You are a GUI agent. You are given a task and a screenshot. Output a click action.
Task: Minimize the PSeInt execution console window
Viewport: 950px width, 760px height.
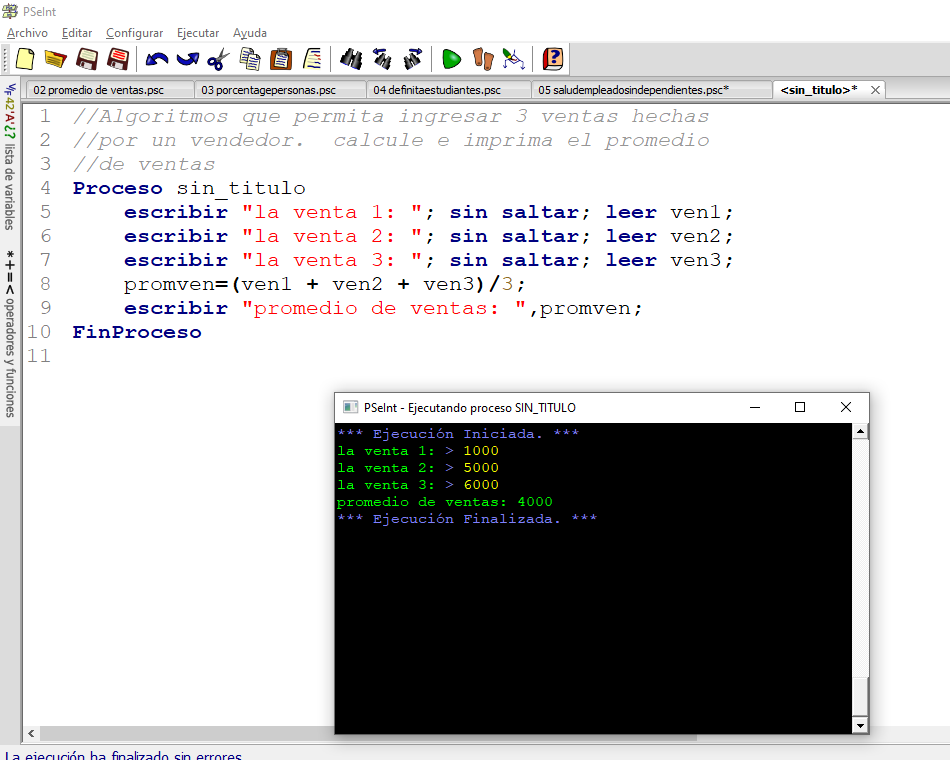pyautogui.click(x=755, y=407)
